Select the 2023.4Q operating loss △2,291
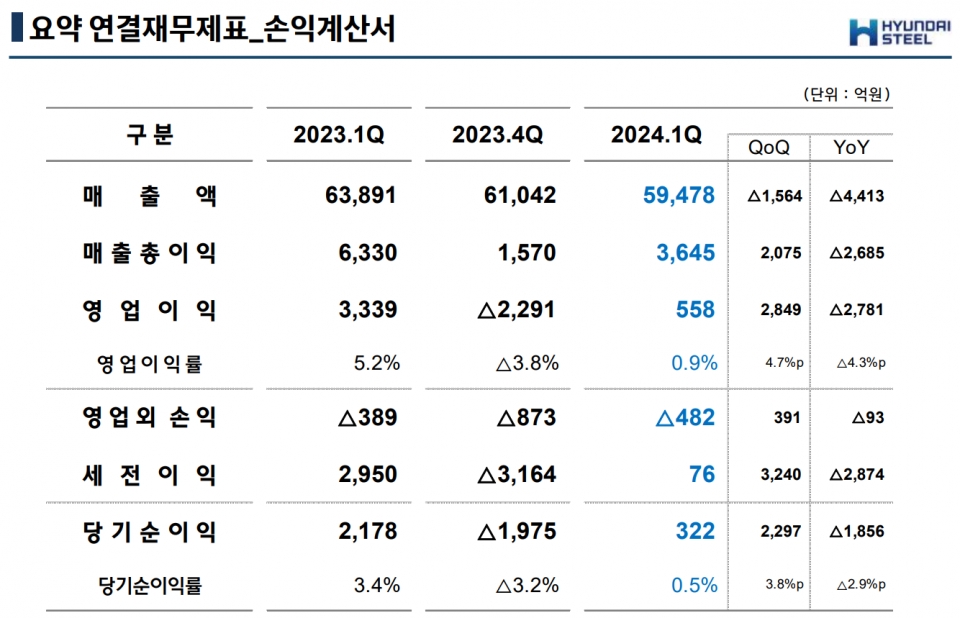 point(518,311)
